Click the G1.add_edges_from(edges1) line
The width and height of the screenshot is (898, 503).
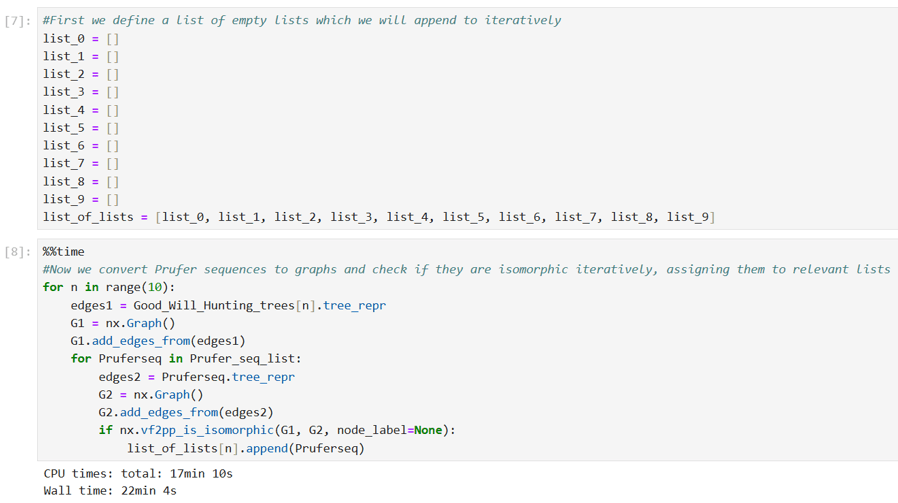[158, 341]
